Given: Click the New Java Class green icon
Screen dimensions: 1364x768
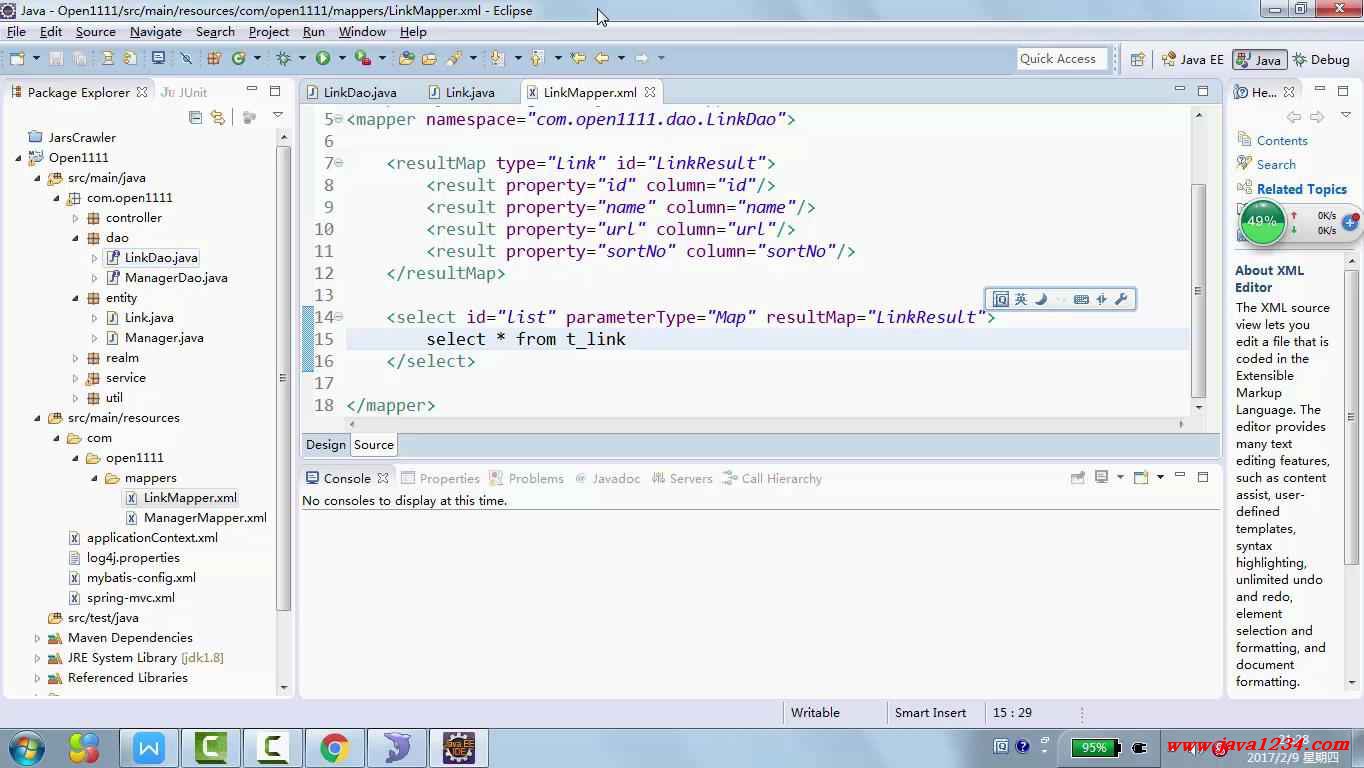Looking at the screenshot, I should [238, 59].
